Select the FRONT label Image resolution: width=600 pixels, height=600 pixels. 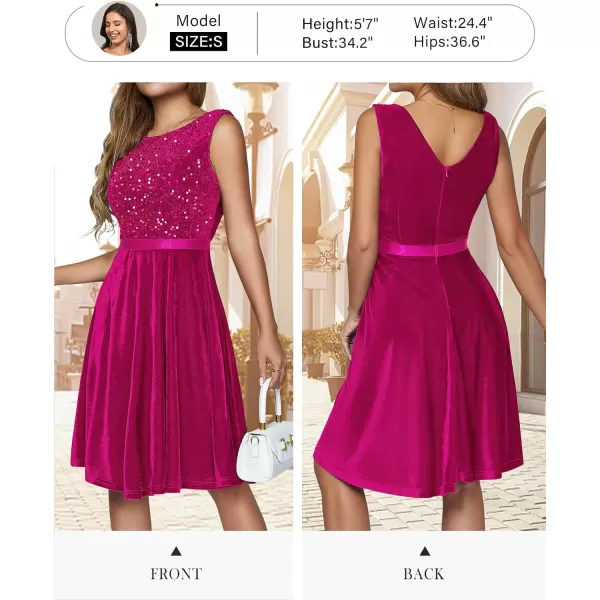point(176,574)
